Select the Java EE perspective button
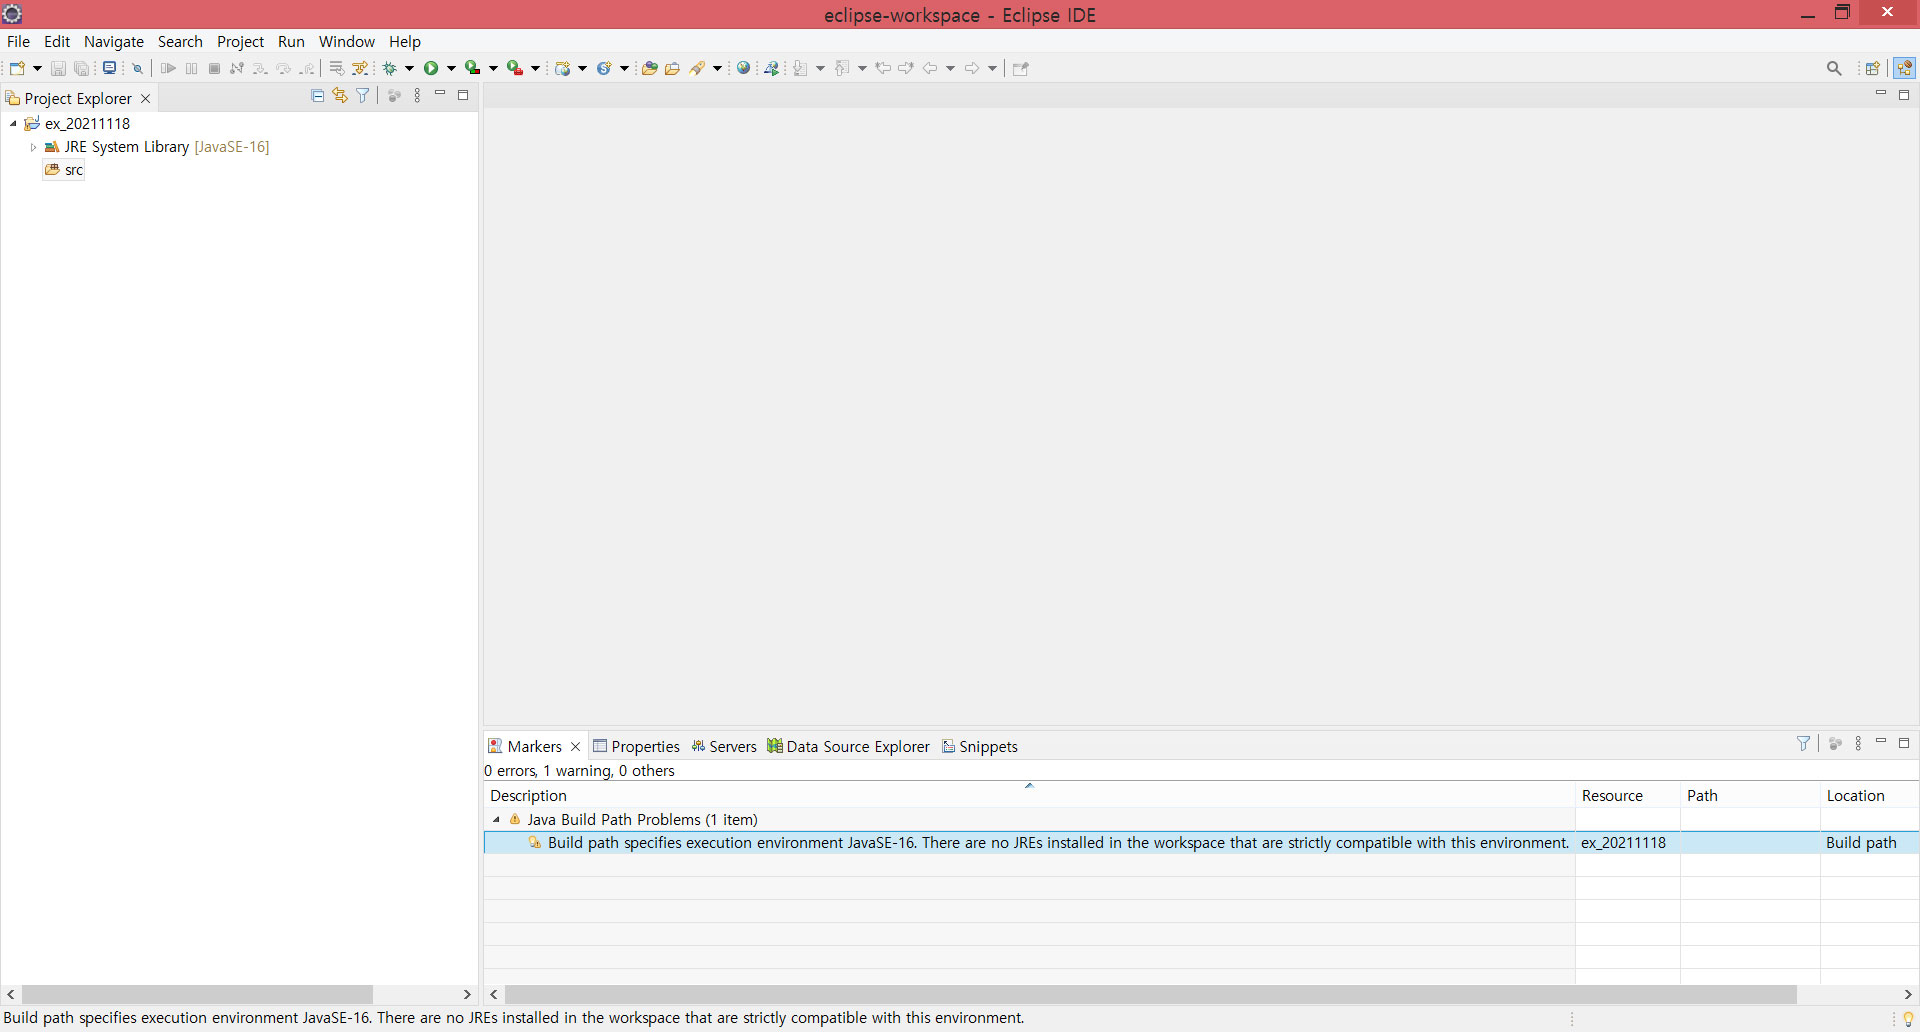 [1904, 68]
